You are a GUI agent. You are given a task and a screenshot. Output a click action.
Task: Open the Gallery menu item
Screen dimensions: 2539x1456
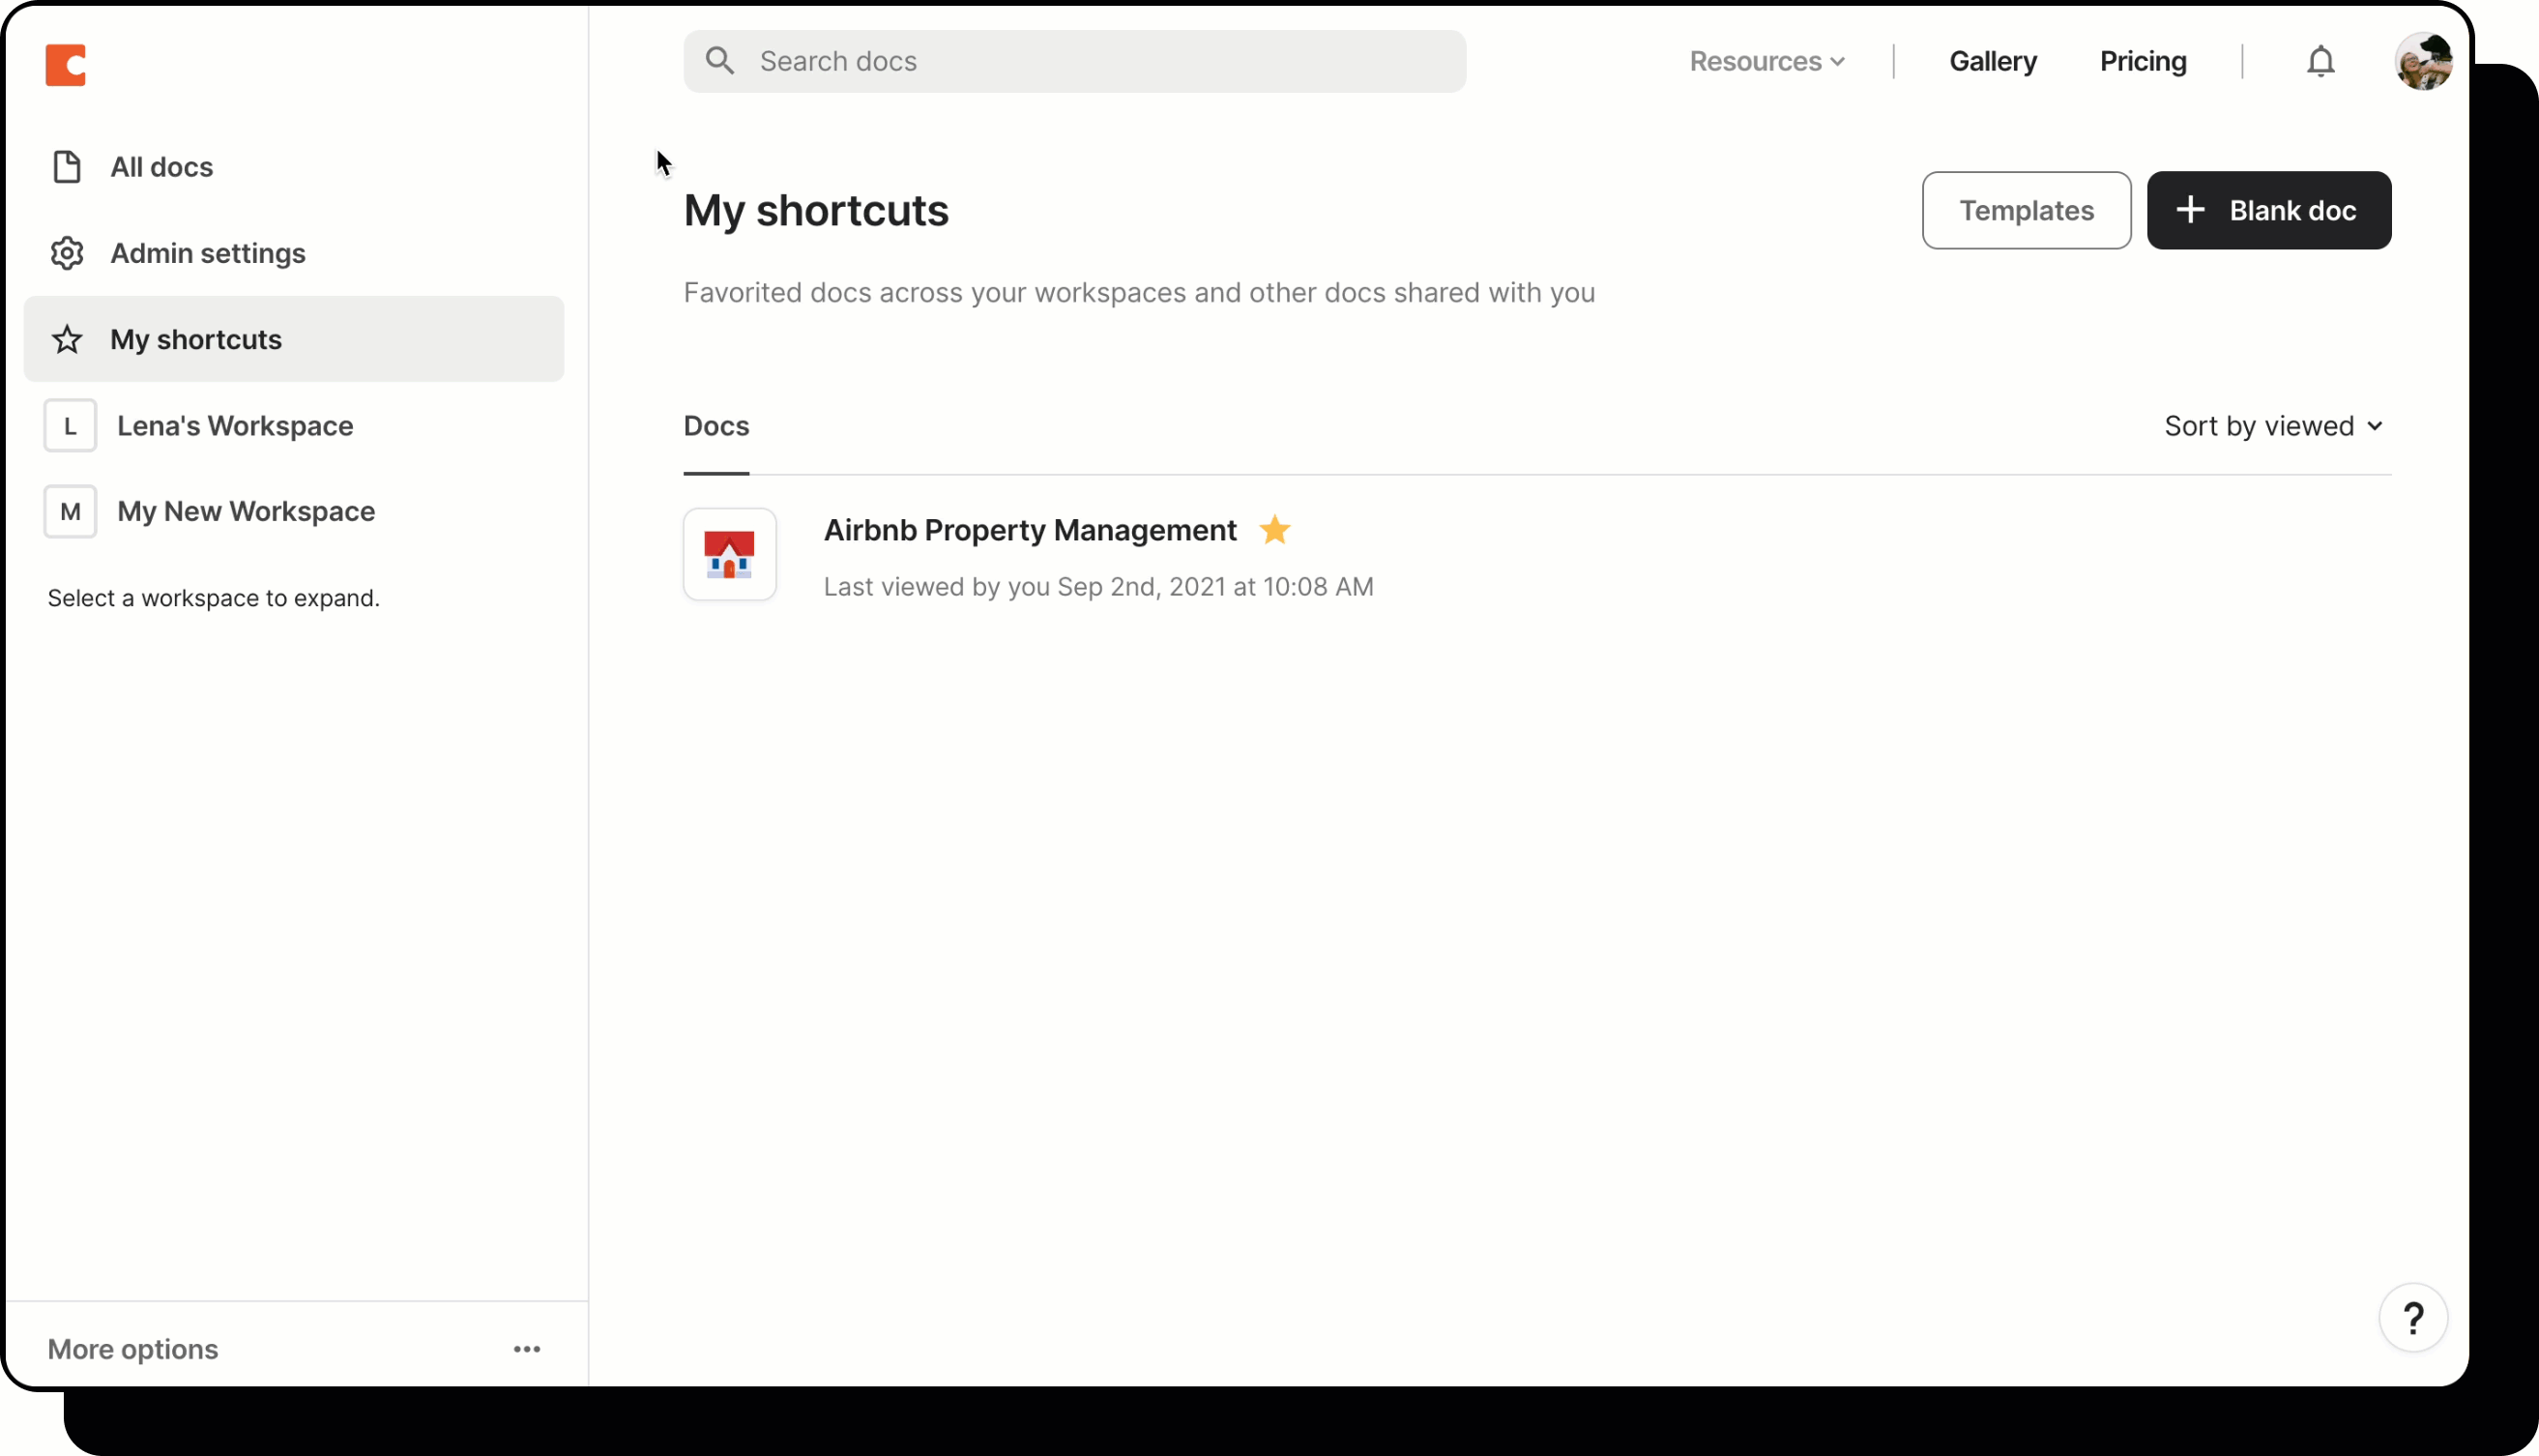click(x=1991, y=61)
